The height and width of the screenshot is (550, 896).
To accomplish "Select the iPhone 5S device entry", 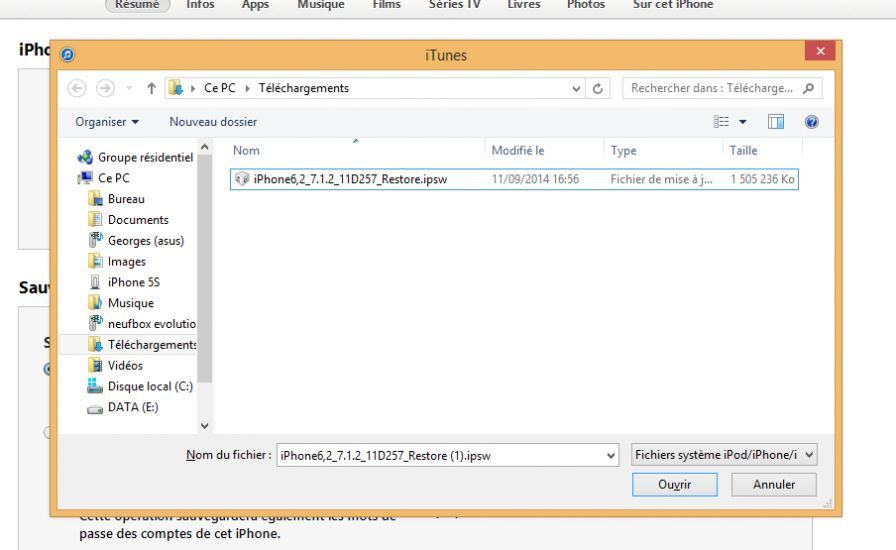I will pyautogui.click(x=124, y=282).
